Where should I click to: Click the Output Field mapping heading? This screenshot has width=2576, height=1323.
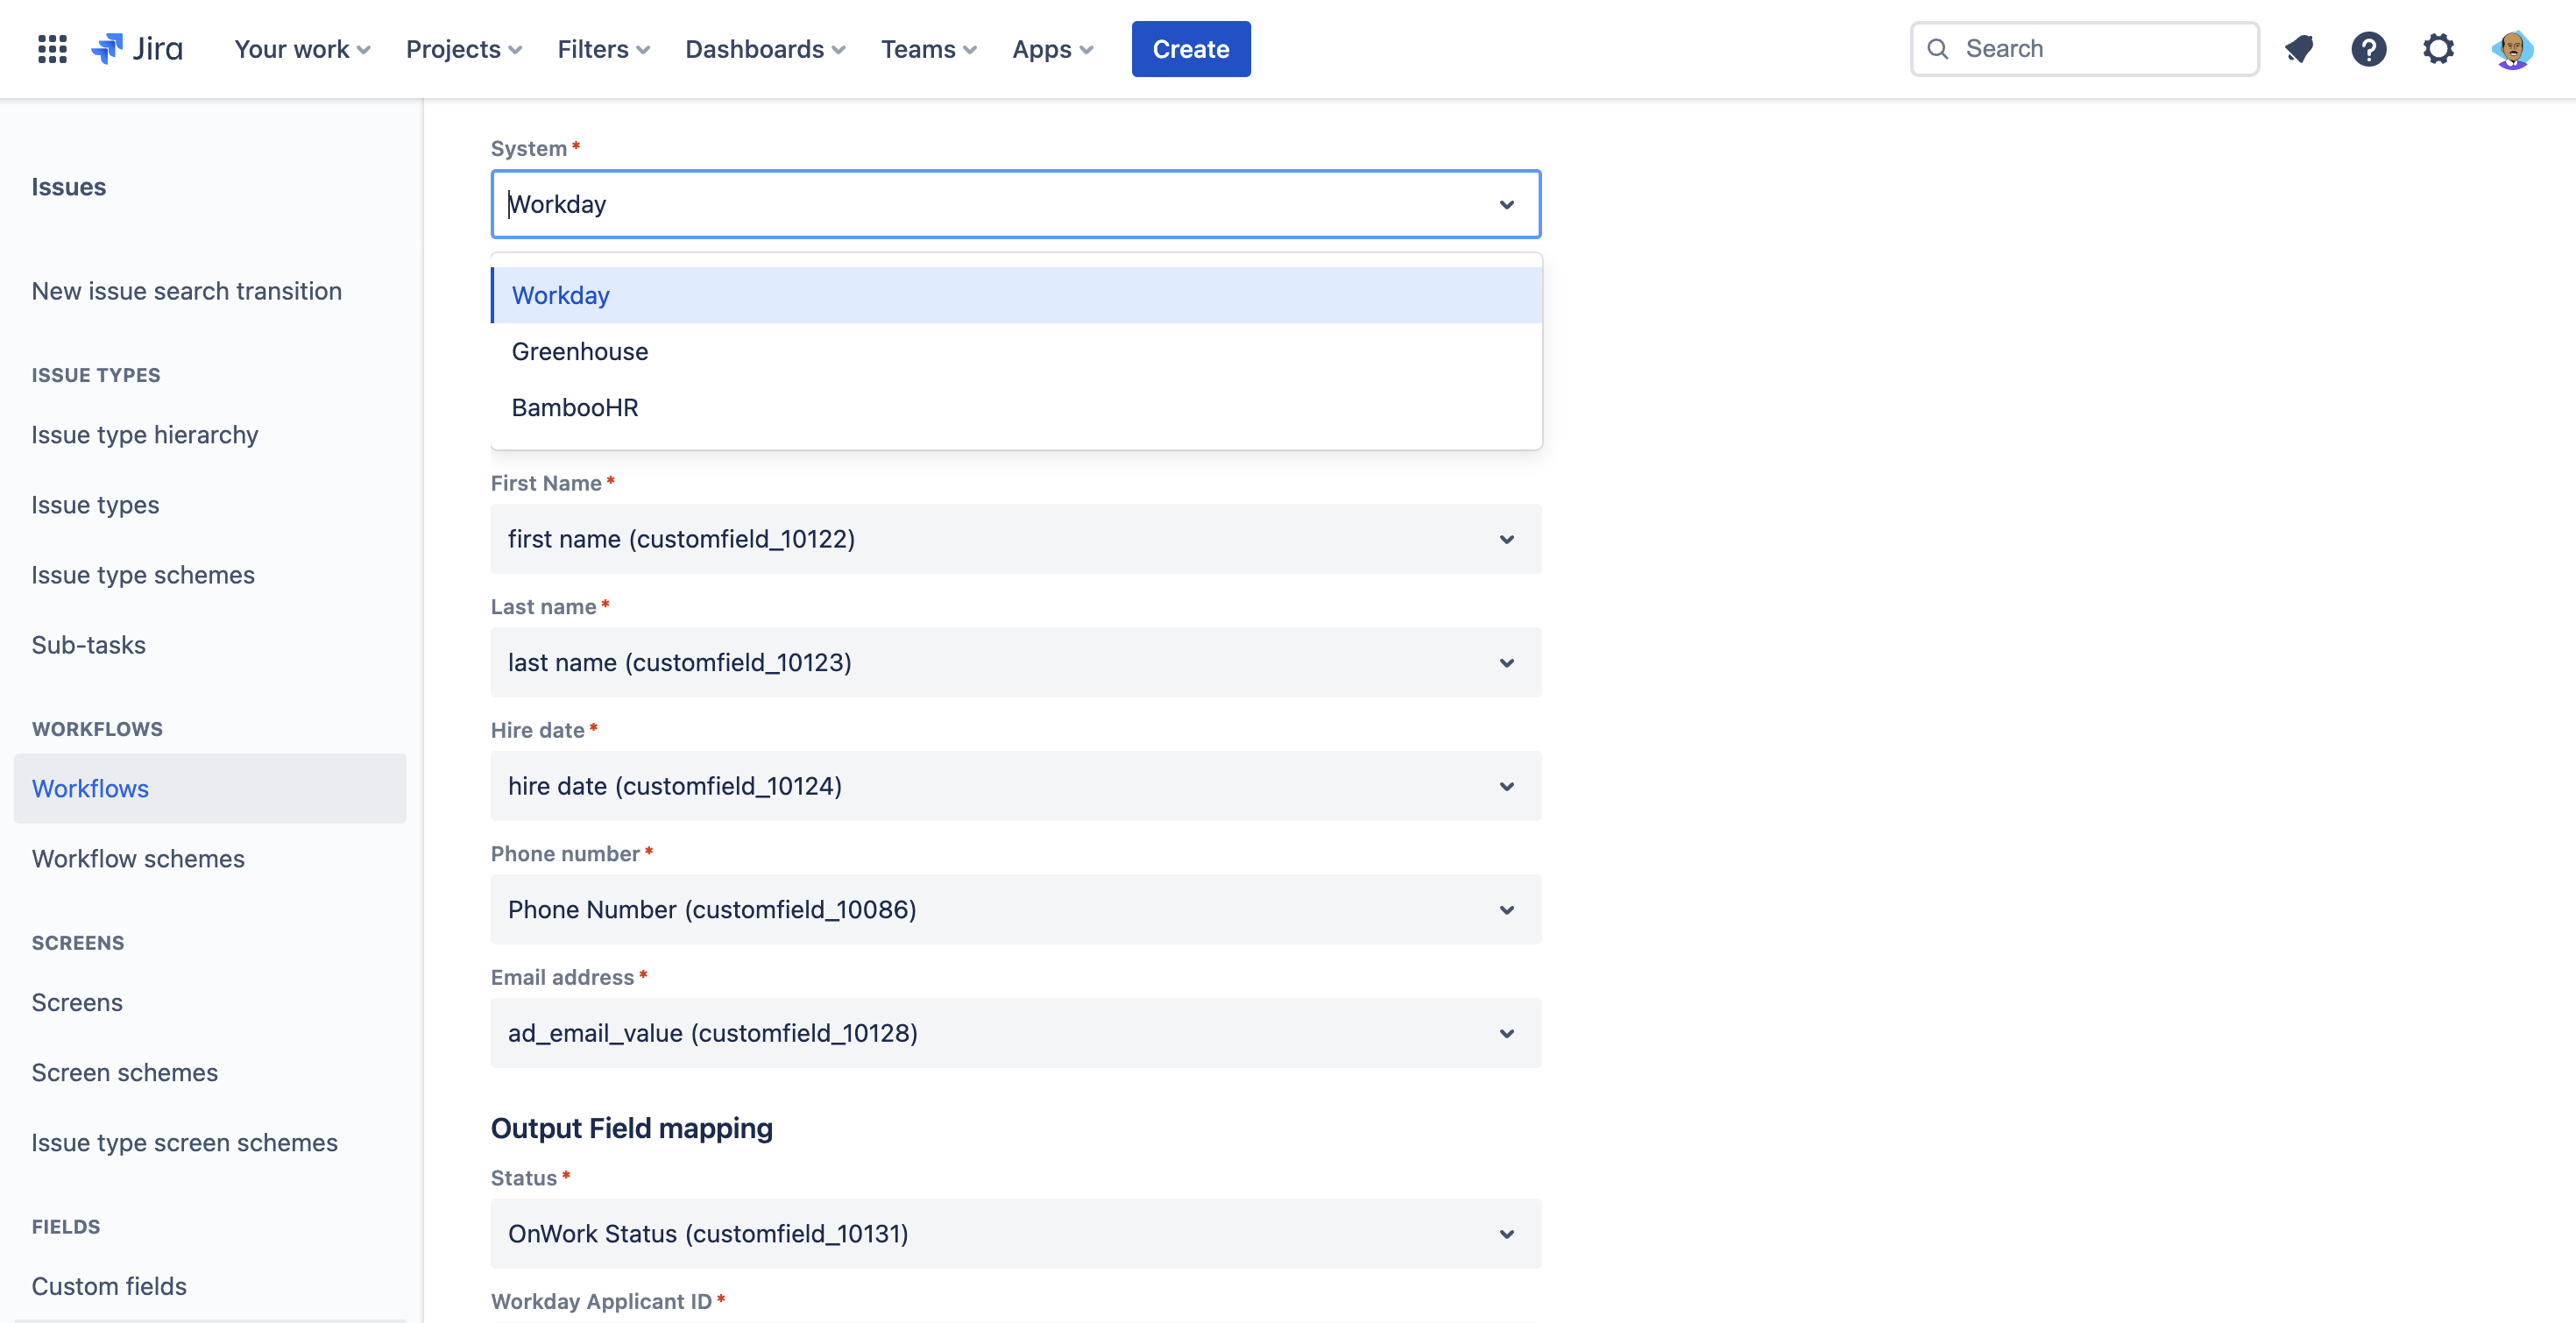pos(631,1128)
